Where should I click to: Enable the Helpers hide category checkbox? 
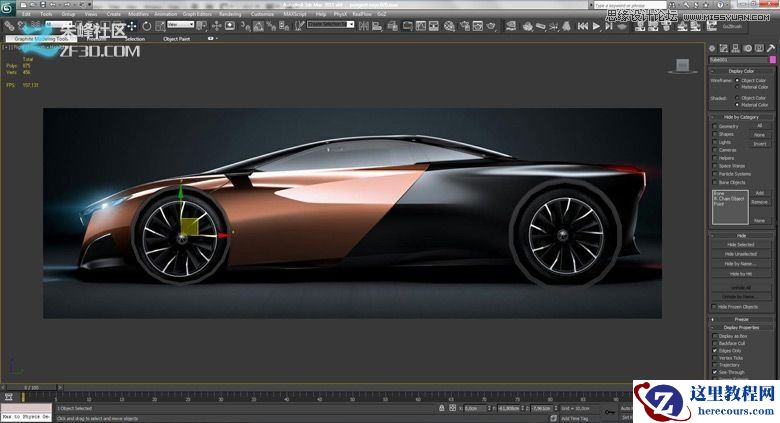(x=715, y=158)
